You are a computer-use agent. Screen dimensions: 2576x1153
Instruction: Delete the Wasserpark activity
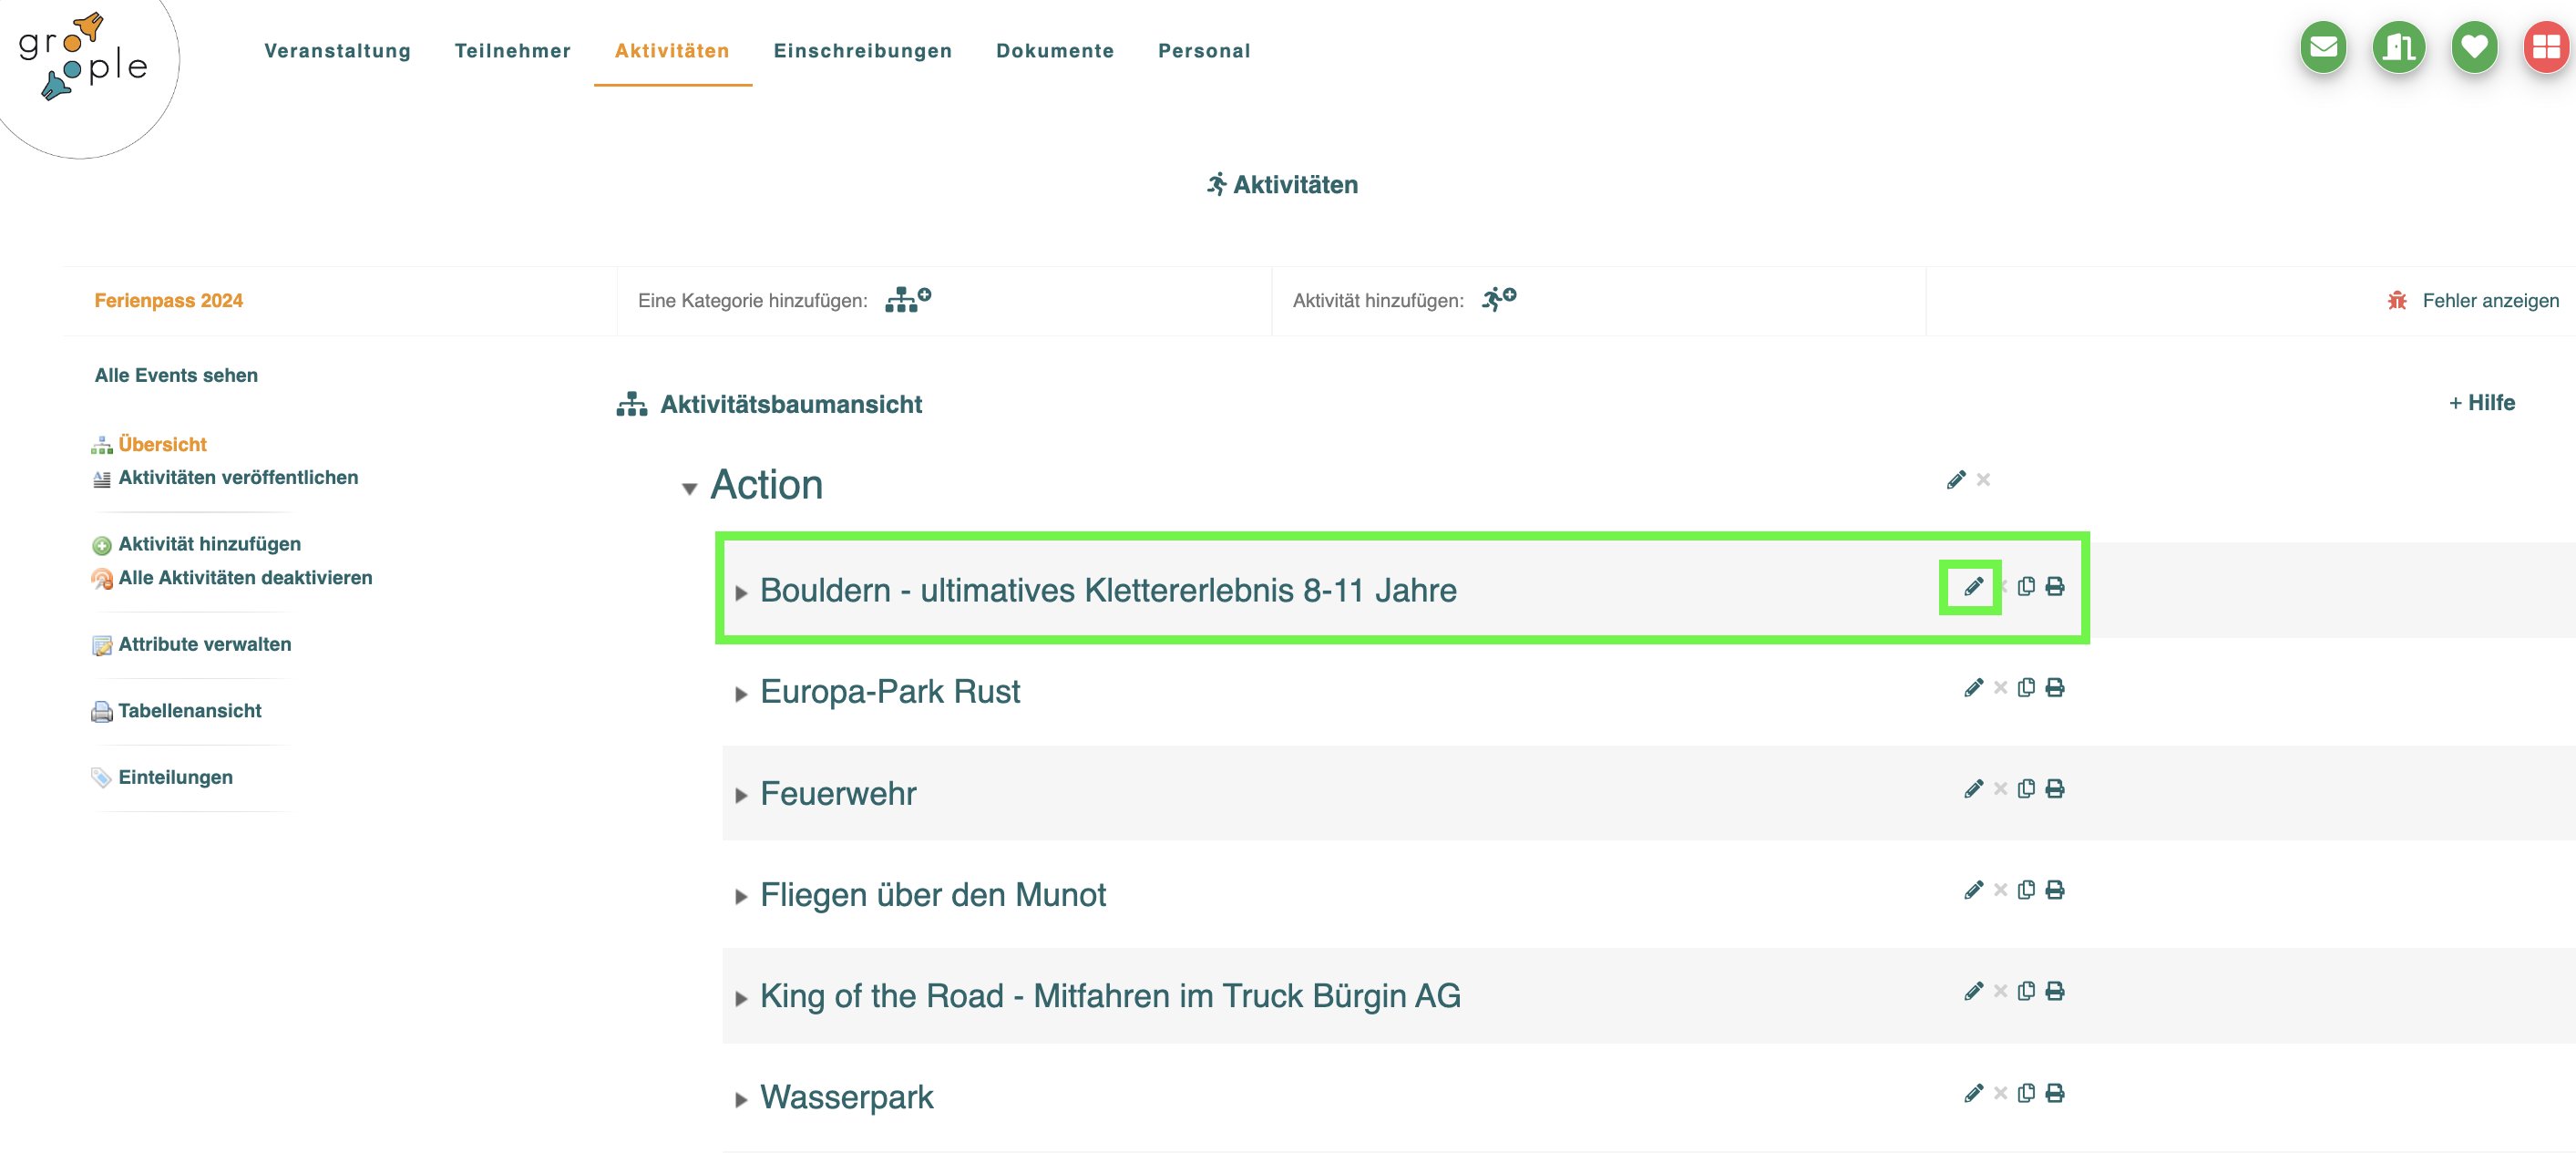2000,1093
